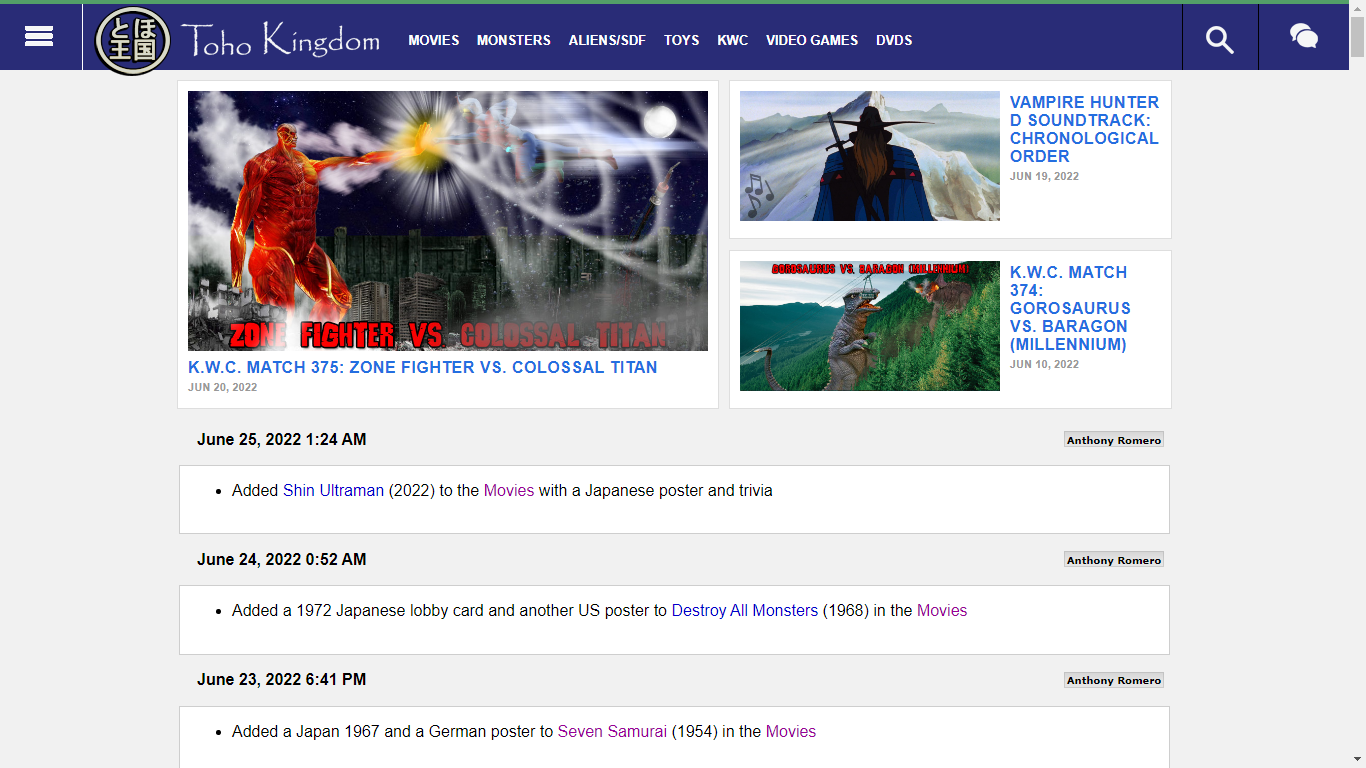The image size is (1366, 768).
Task: Click the page scrollbar thumb
Action: click(1357, 35)
